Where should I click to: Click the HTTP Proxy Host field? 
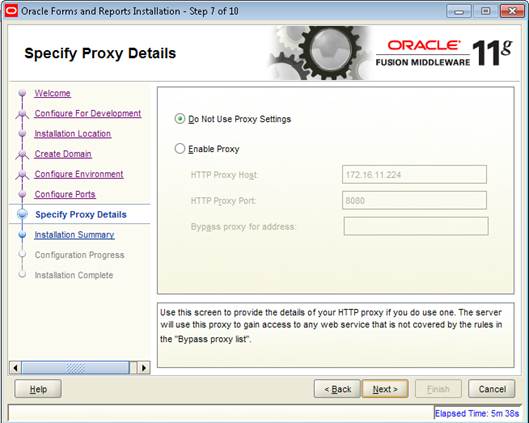click(414, 174)
